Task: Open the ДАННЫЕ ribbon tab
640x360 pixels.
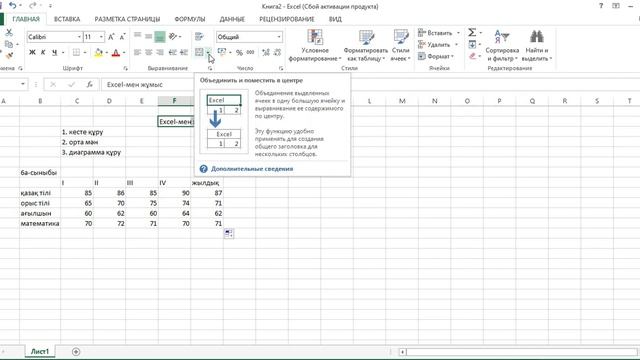Action: point(232,19)
